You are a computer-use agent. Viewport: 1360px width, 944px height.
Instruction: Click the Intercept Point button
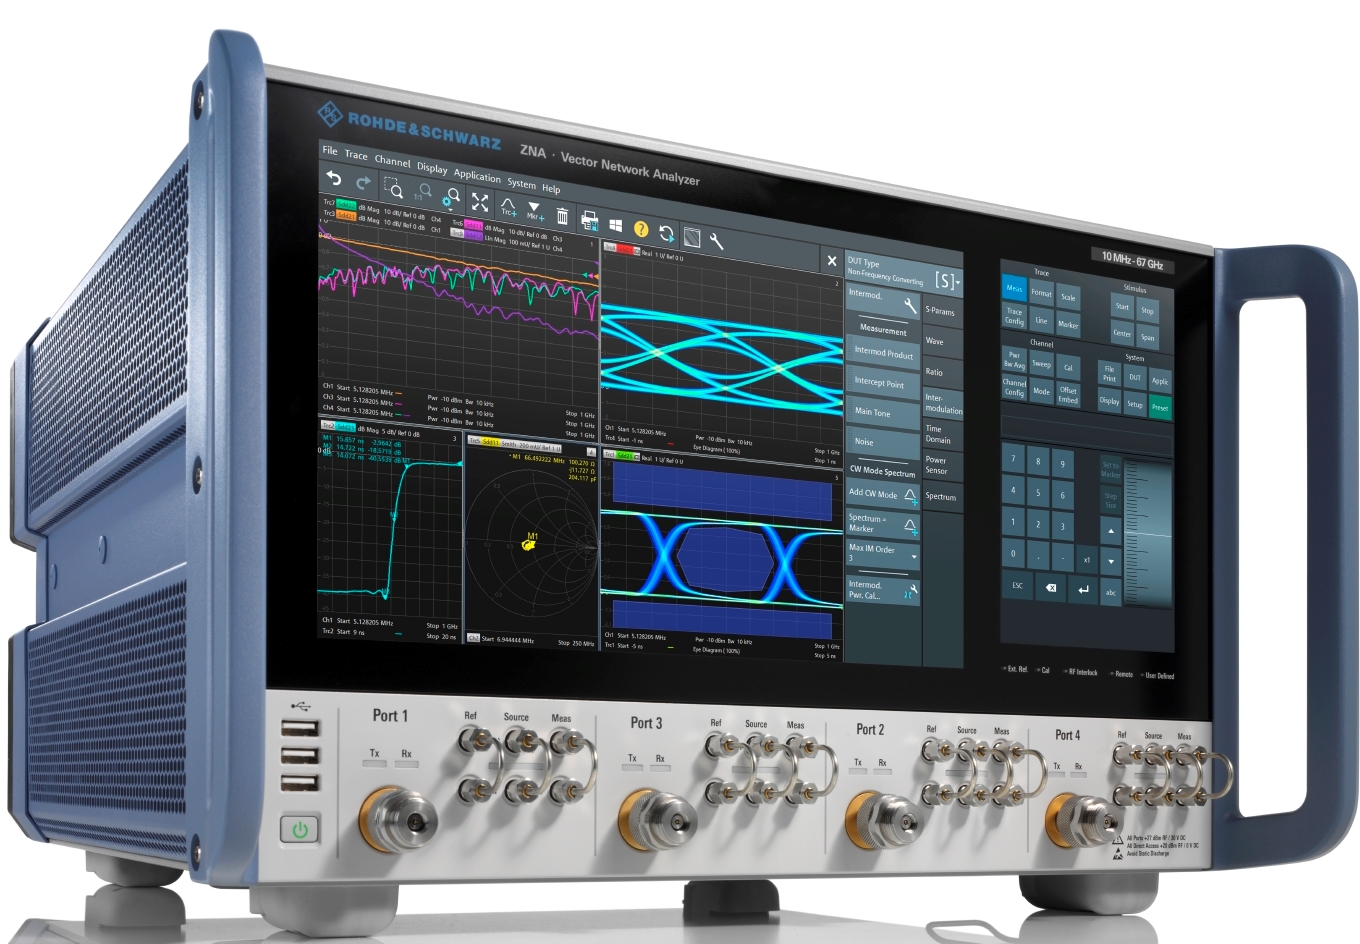(880, 383)
